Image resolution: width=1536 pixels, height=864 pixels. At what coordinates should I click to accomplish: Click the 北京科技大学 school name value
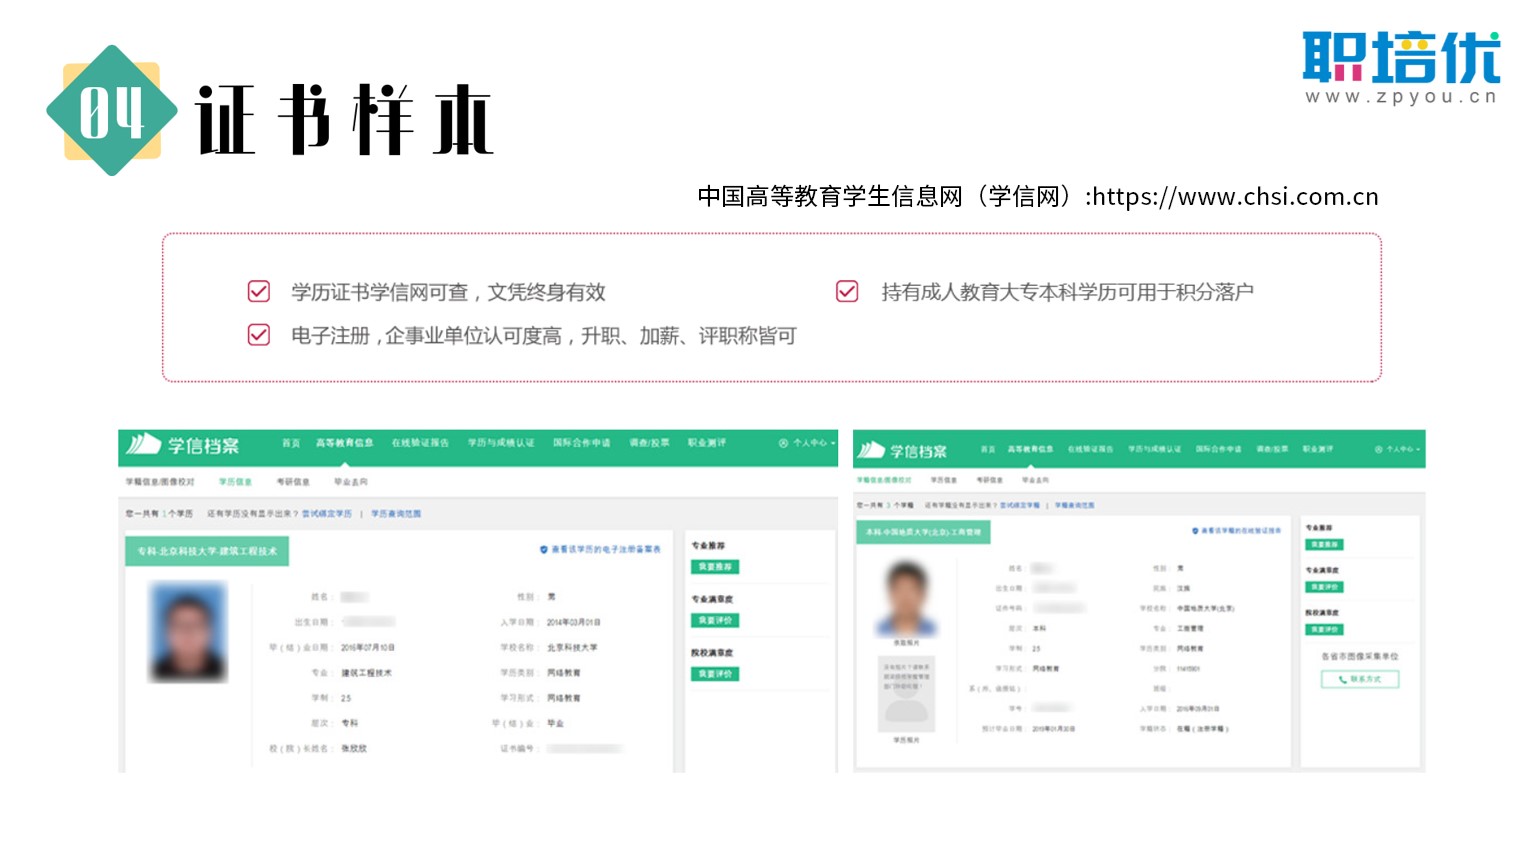click(x=572, y=648)
